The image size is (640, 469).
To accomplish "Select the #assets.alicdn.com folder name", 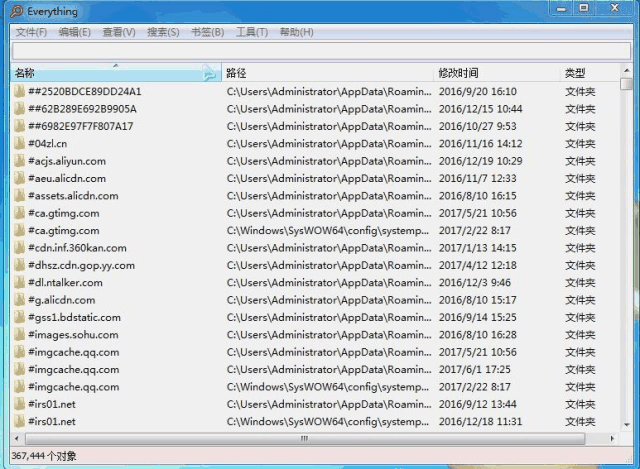I will tap(73, 196).
